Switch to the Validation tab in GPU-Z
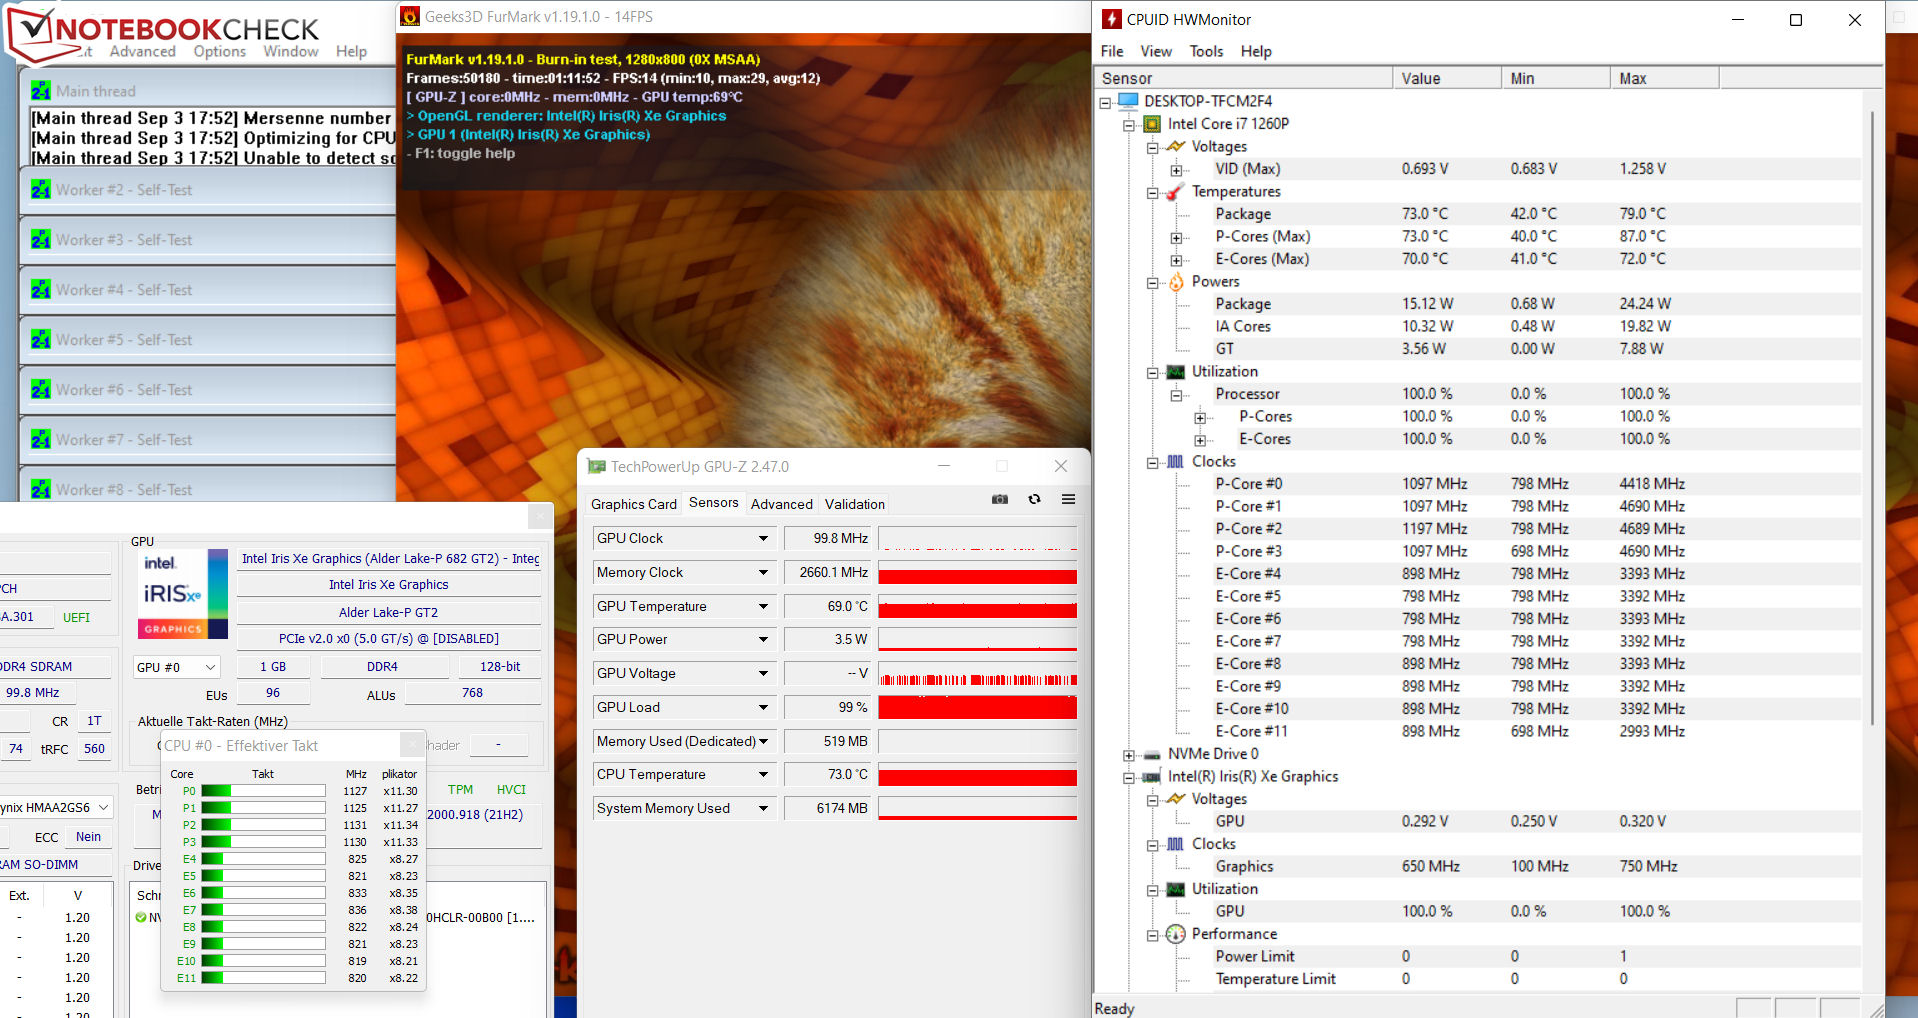This screenshot has width=1918, height=1018. click(855, 504)
